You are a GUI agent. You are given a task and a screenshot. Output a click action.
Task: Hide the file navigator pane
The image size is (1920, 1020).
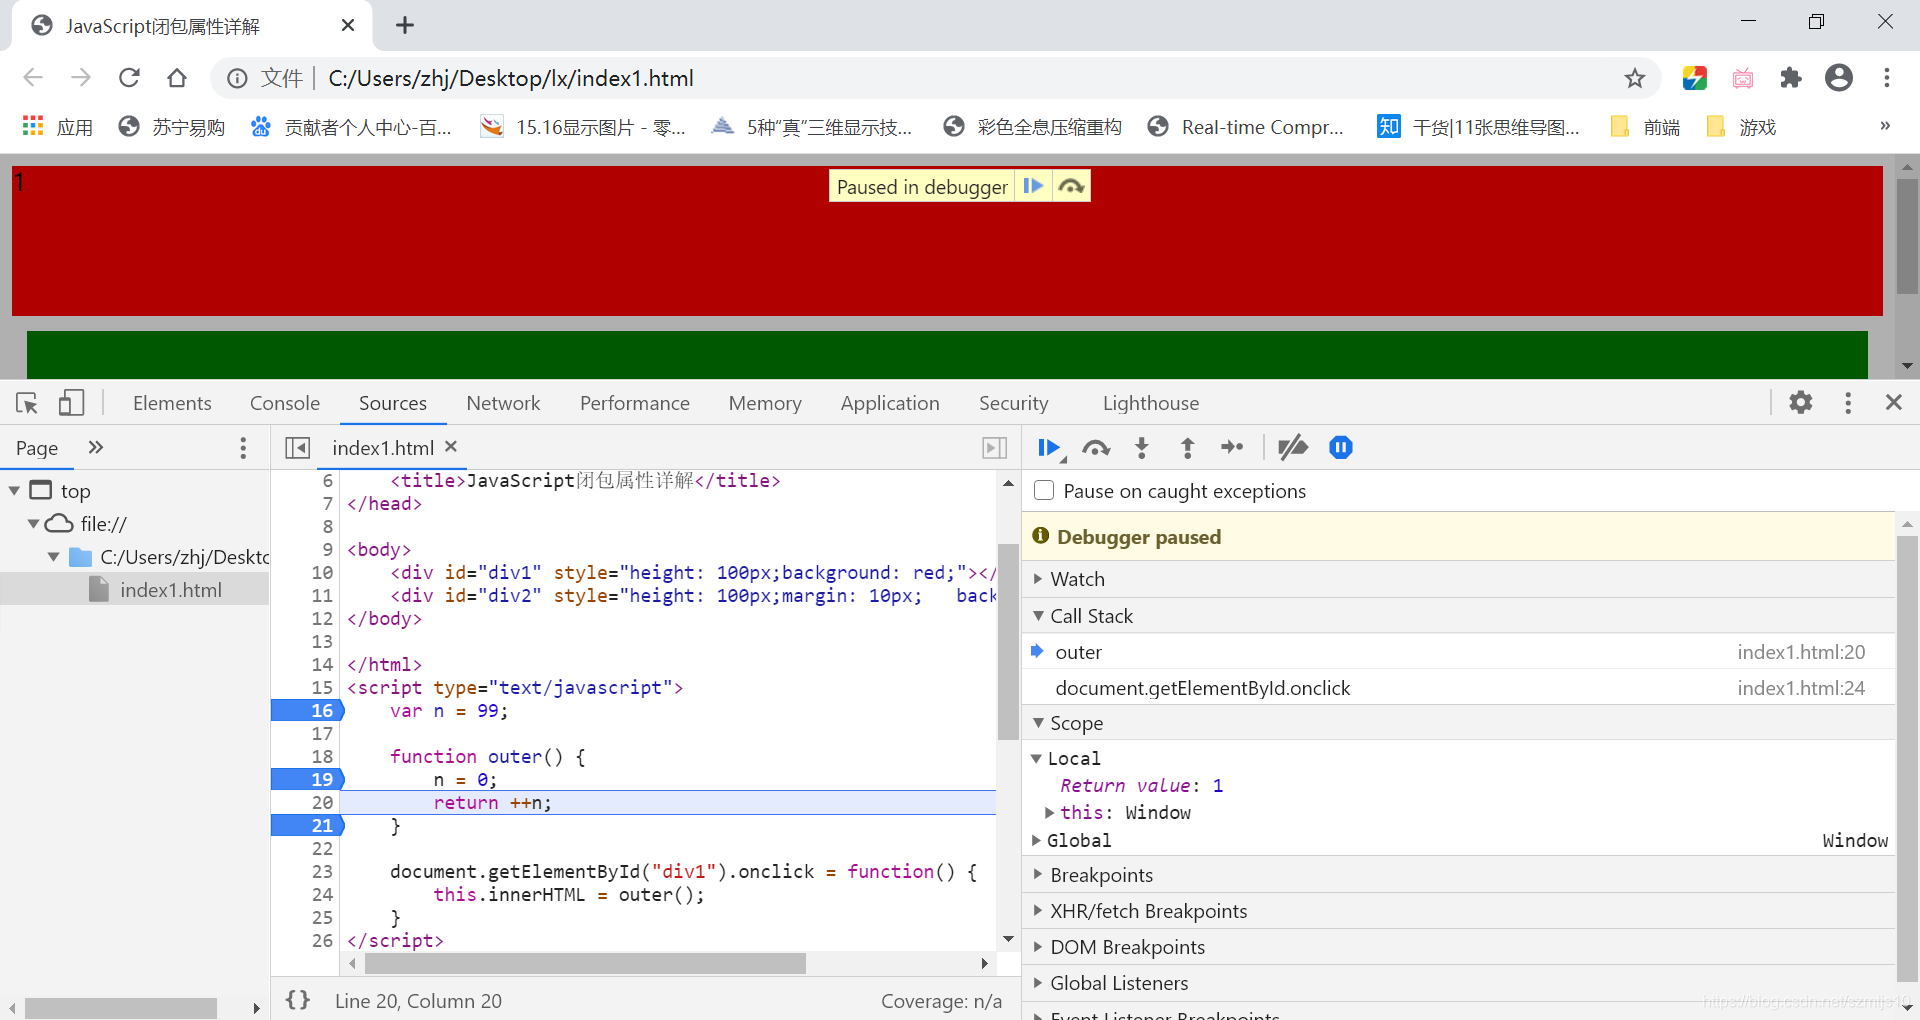click(298, 448)
